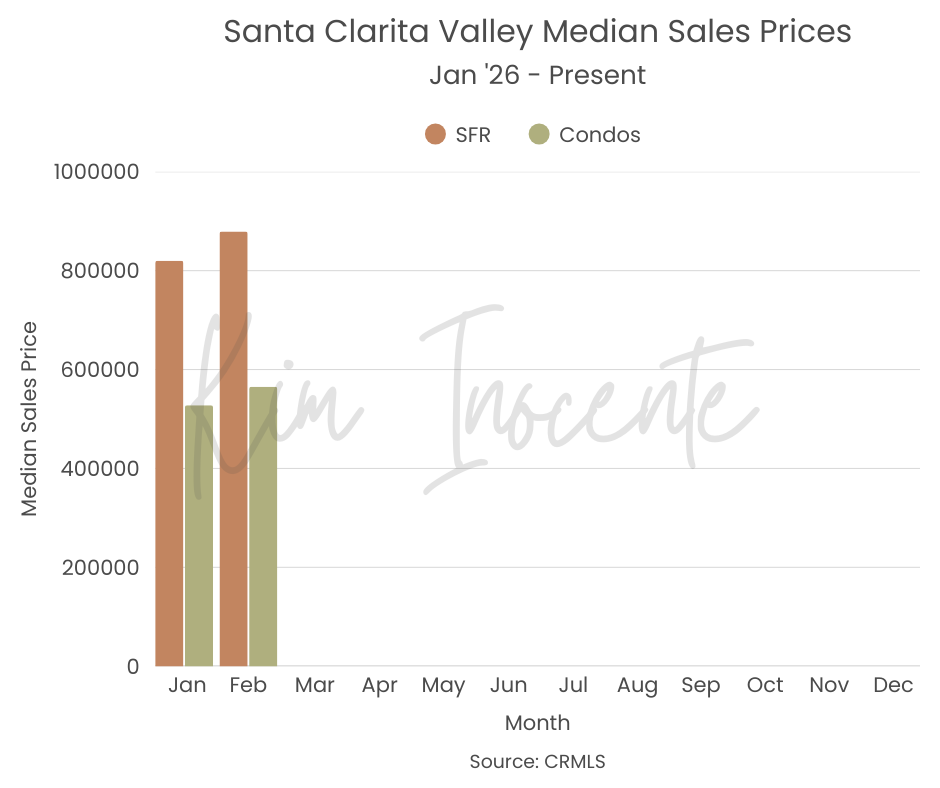Click the Median Sales Price axis title

(29, 418)
